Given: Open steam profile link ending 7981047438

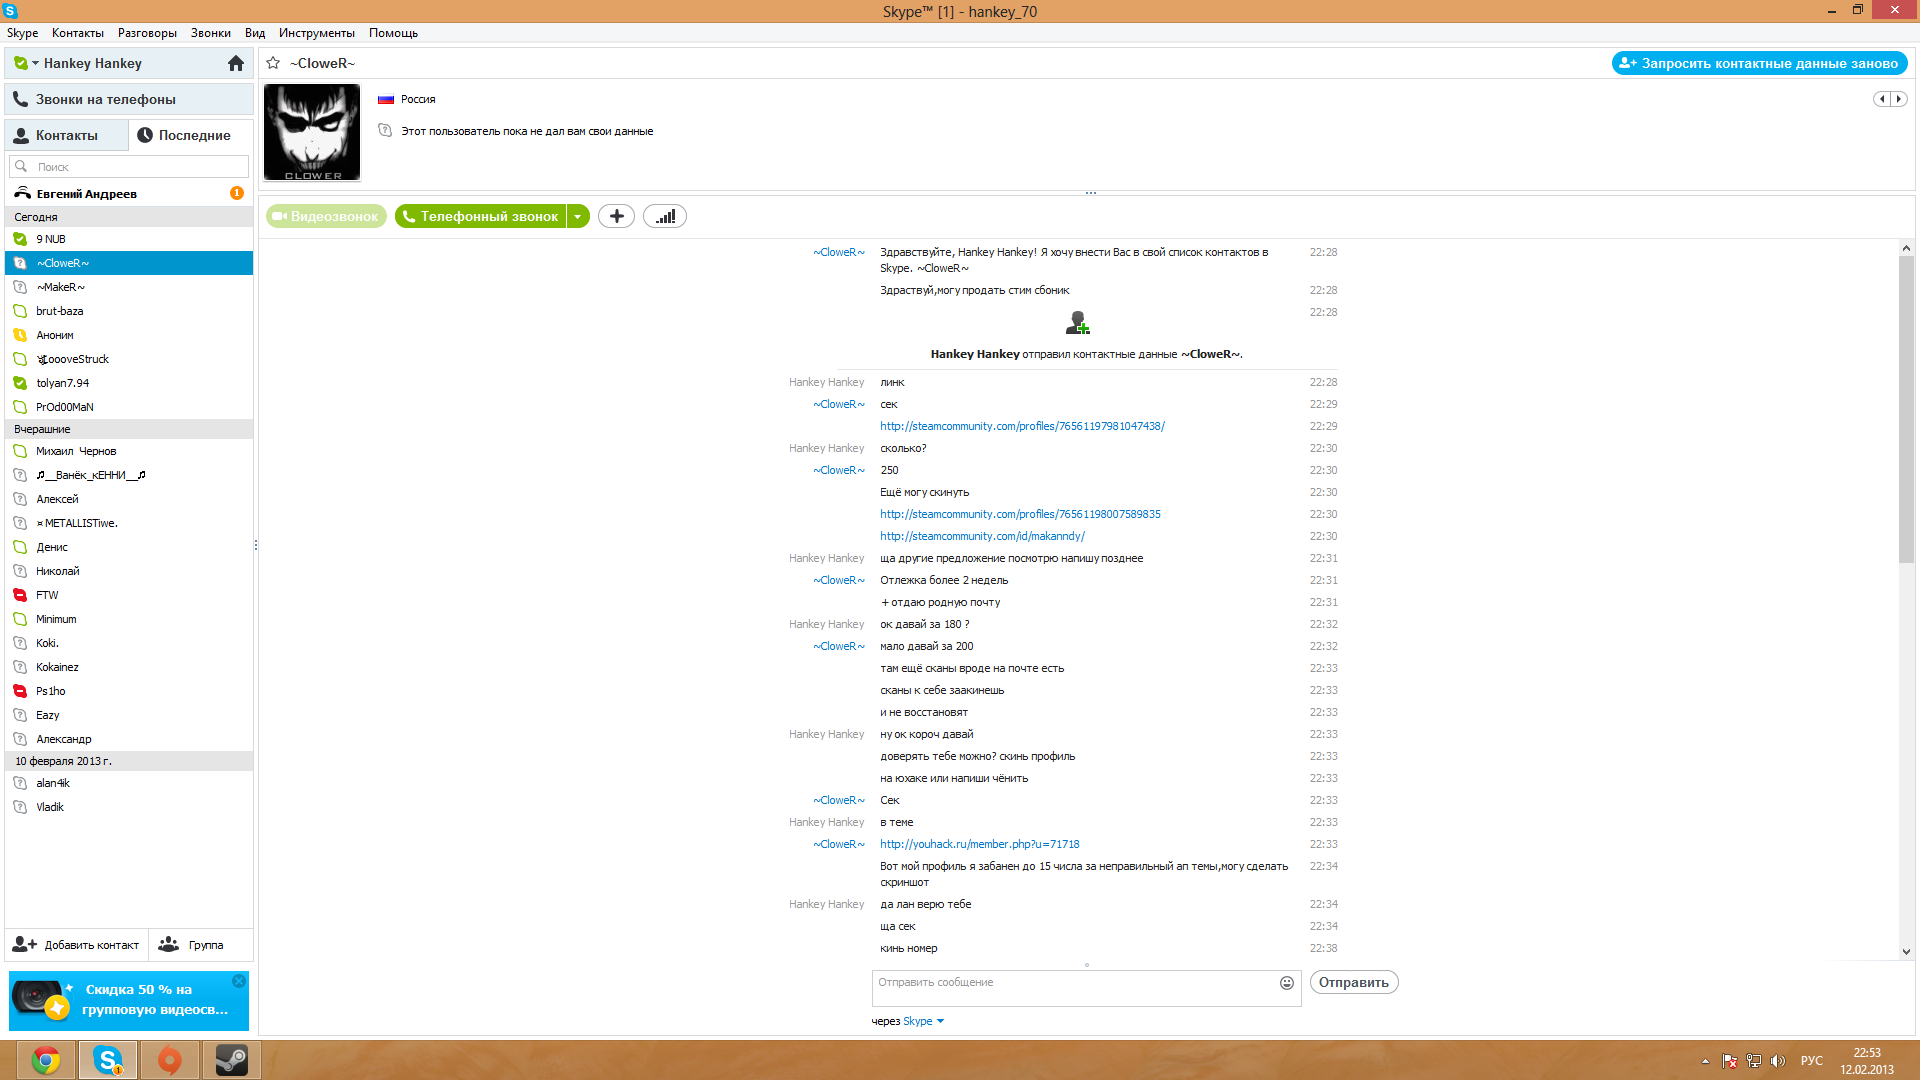Looking at the screenshot, I should [1022, 426].
